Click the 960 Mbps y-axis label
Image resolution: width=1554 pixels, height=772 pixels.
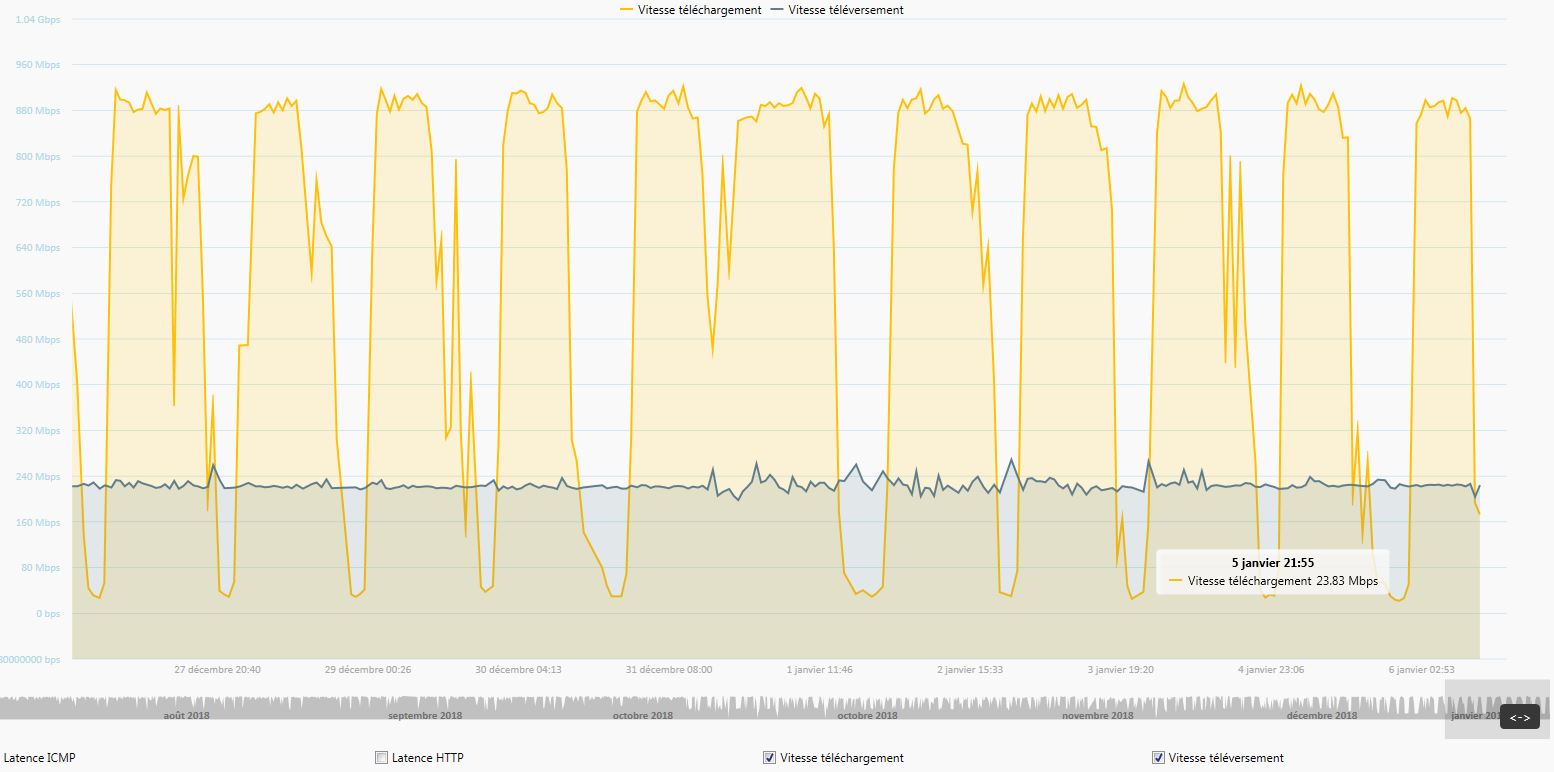40,65
